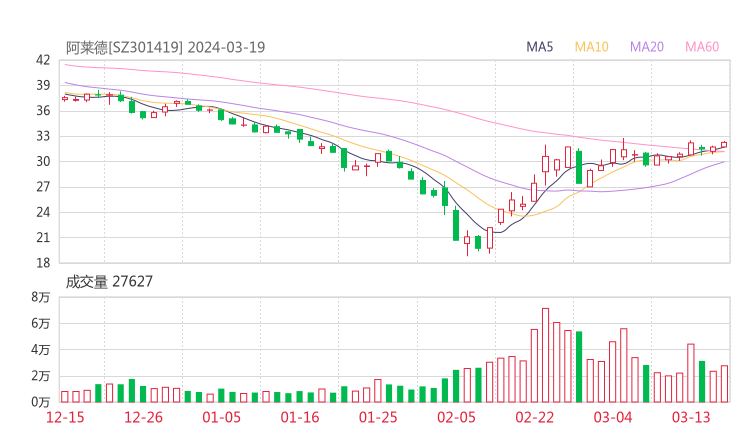Click the last candlestick on the right edge
Image resolution: width=740 pixels, height=440 pixels.
point(724,144)
